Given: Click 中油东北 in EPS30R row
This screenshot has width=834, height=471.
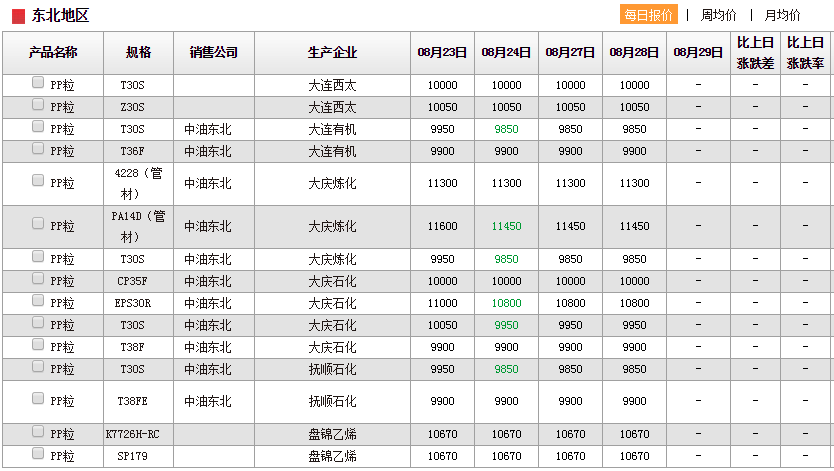Looking at the screenshot, I should 208,303.
